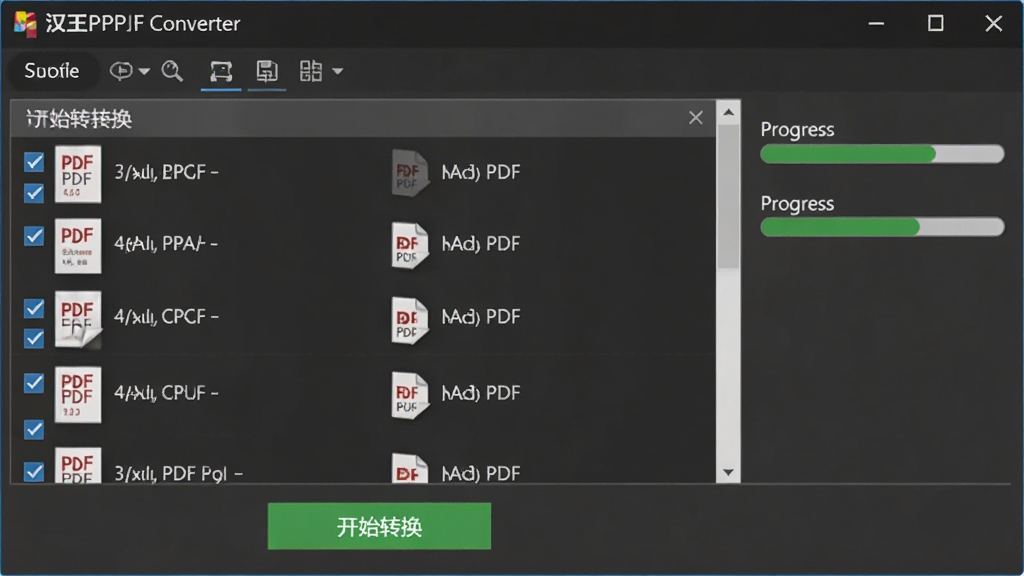Select the file name text PDF Pgl

tap(178, 473)
